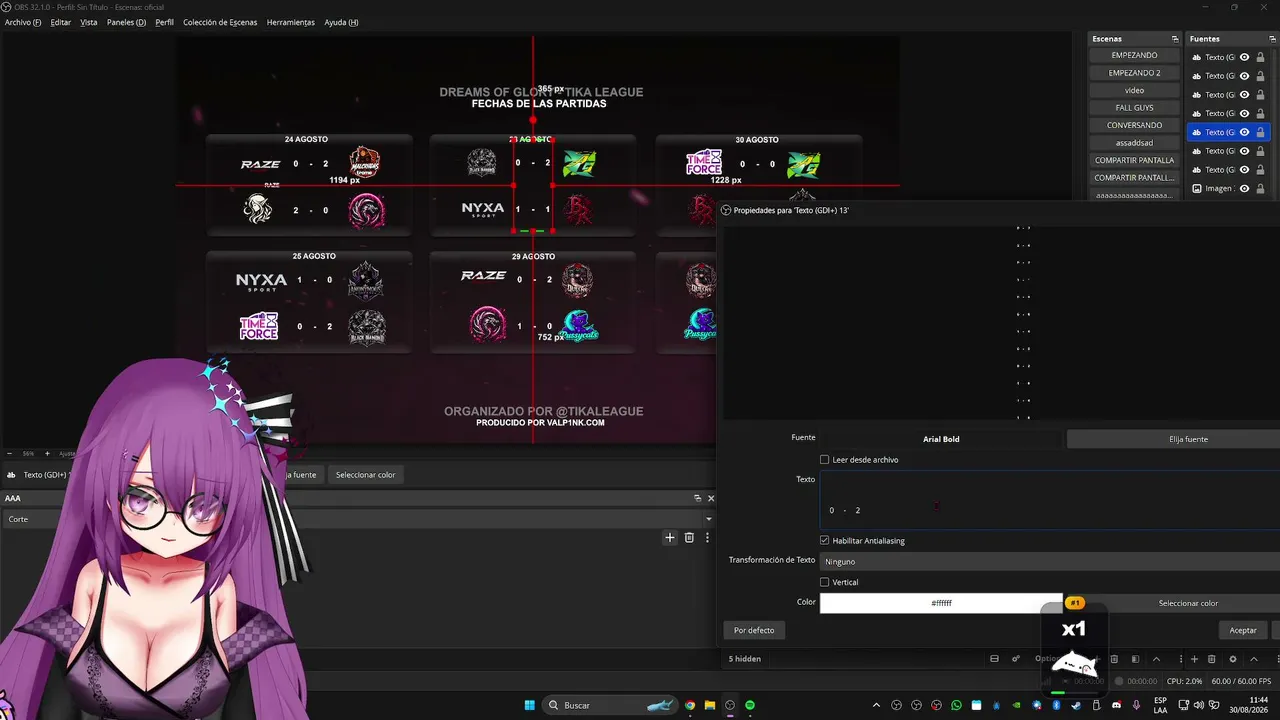Image resolution: width=1280 pixels, height=720 pixels.
Task: Open the Escenas toolbar three-dot menu
Action: (x=1181, y=659)
